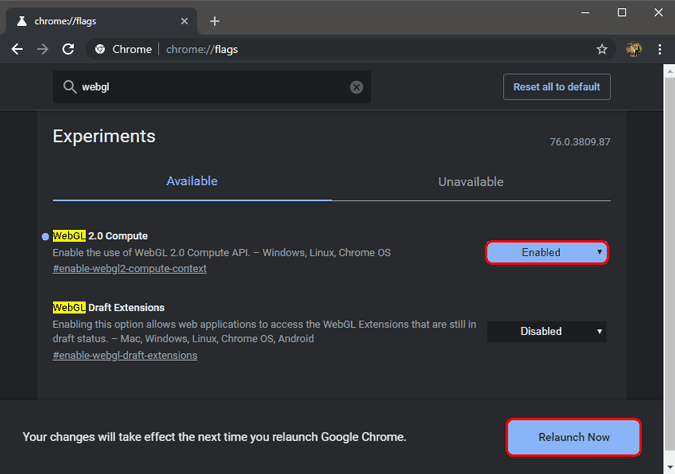Switch to the Unavailable tab
The width and height of the screenshot is (675, 474).
[470, 182]
